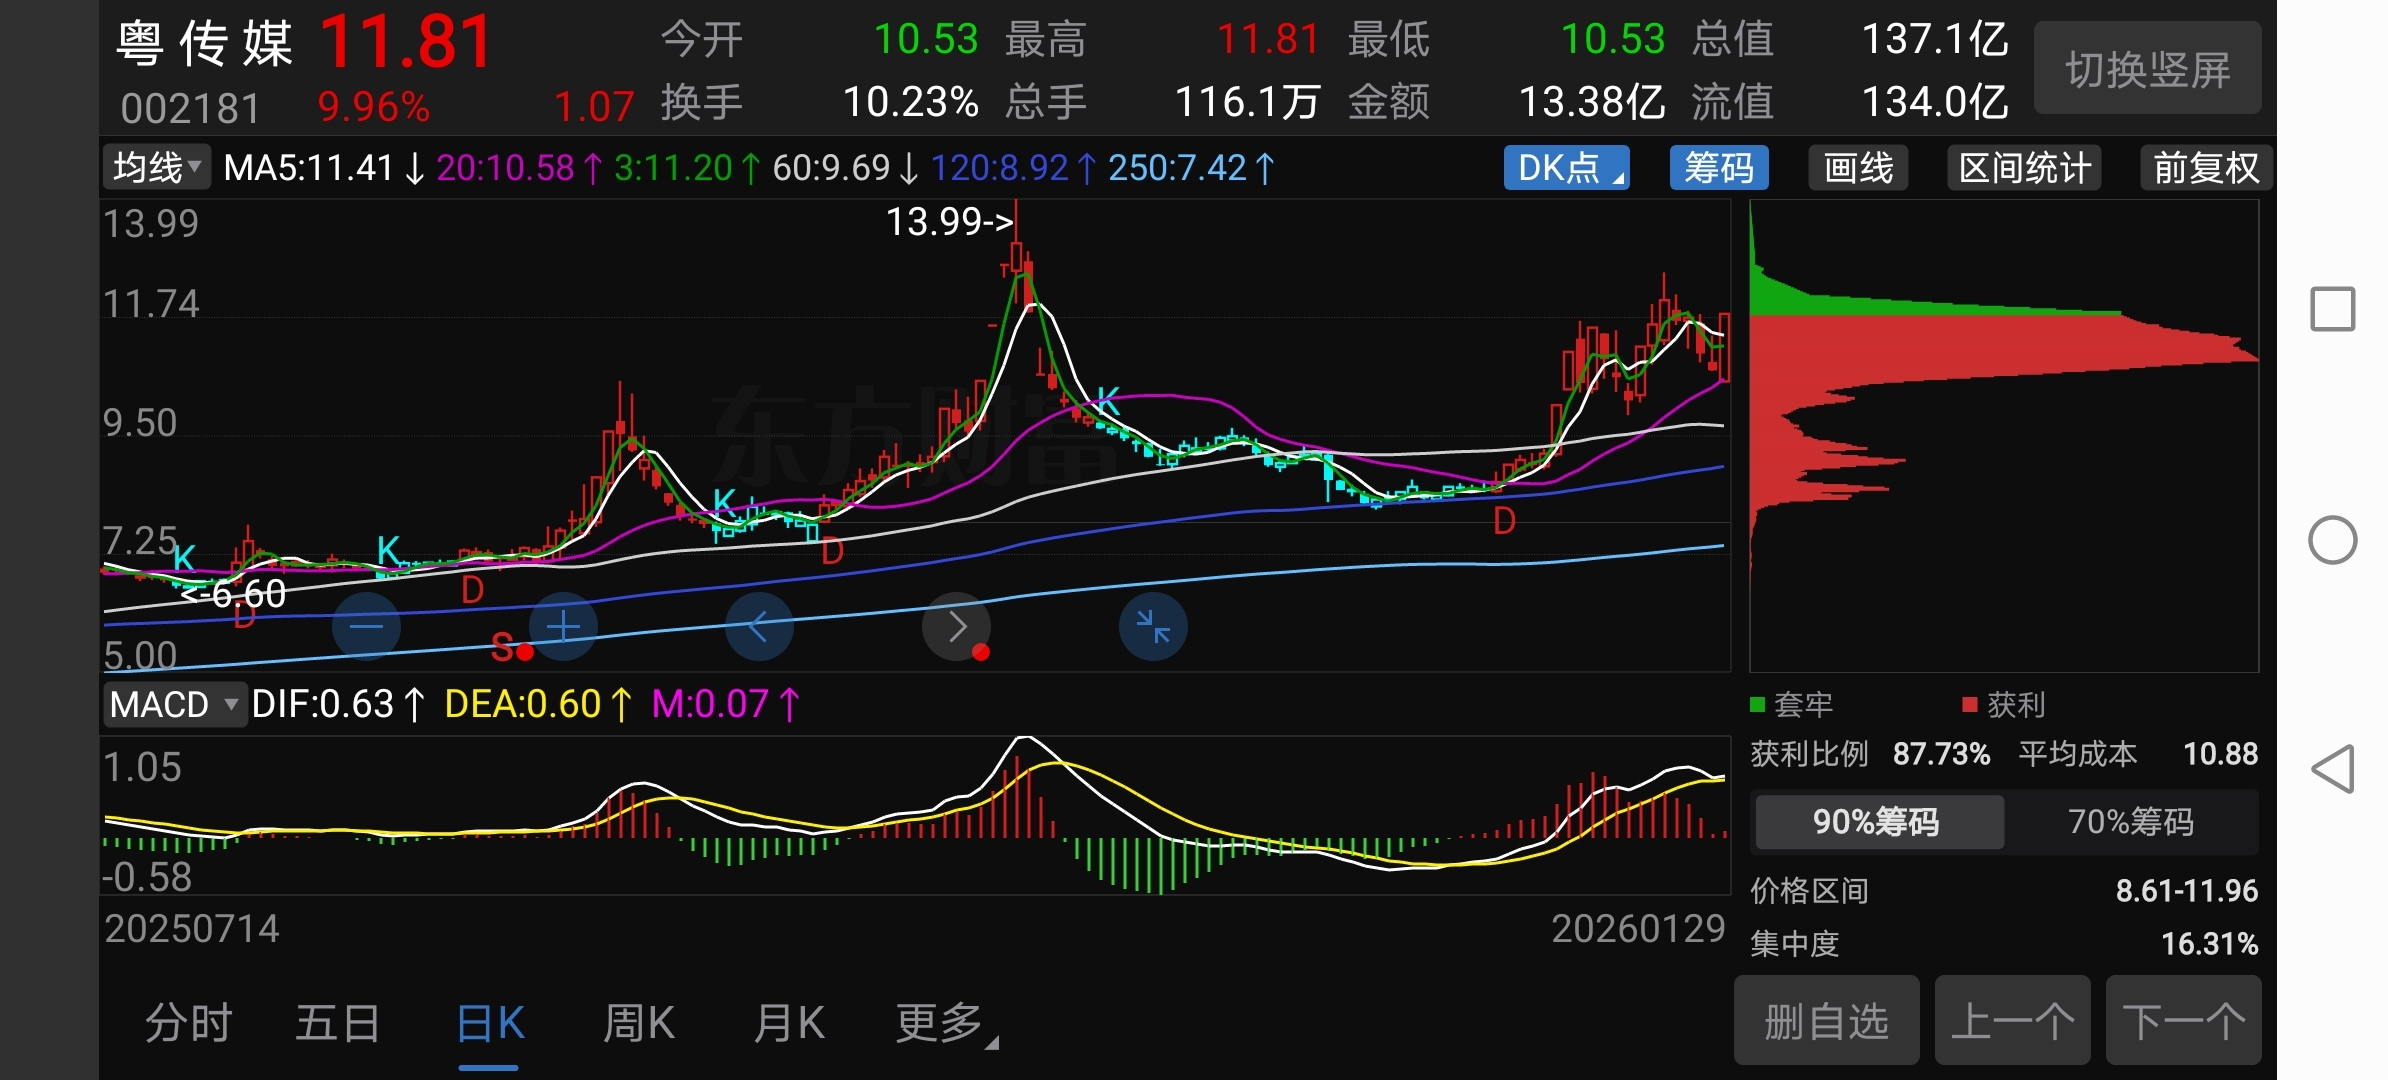2388x1080 pixels.
Task: Tap the Android home circle button
Action: (2333, 541)
